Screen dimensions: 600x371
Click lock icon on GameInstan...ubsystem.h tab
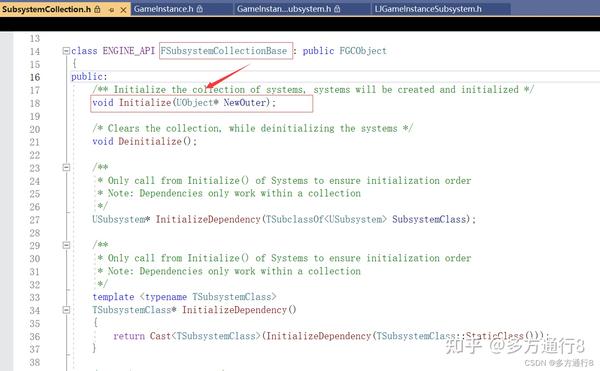click(337, 9)
